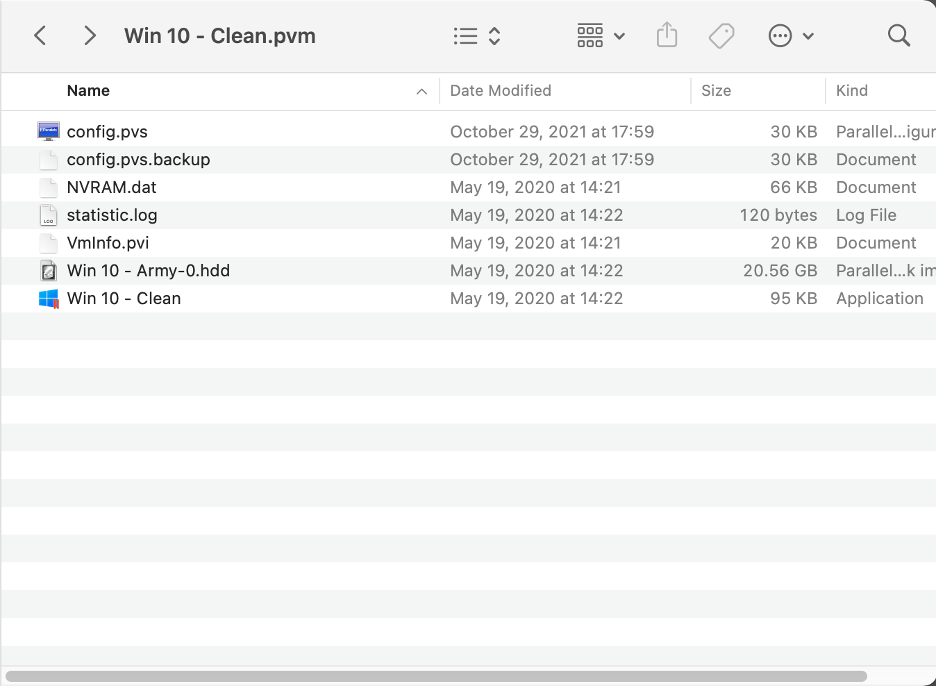936x686 pixels.
Task: Click the horizontal scrollbar at bottom
Action: click(436, 676)
